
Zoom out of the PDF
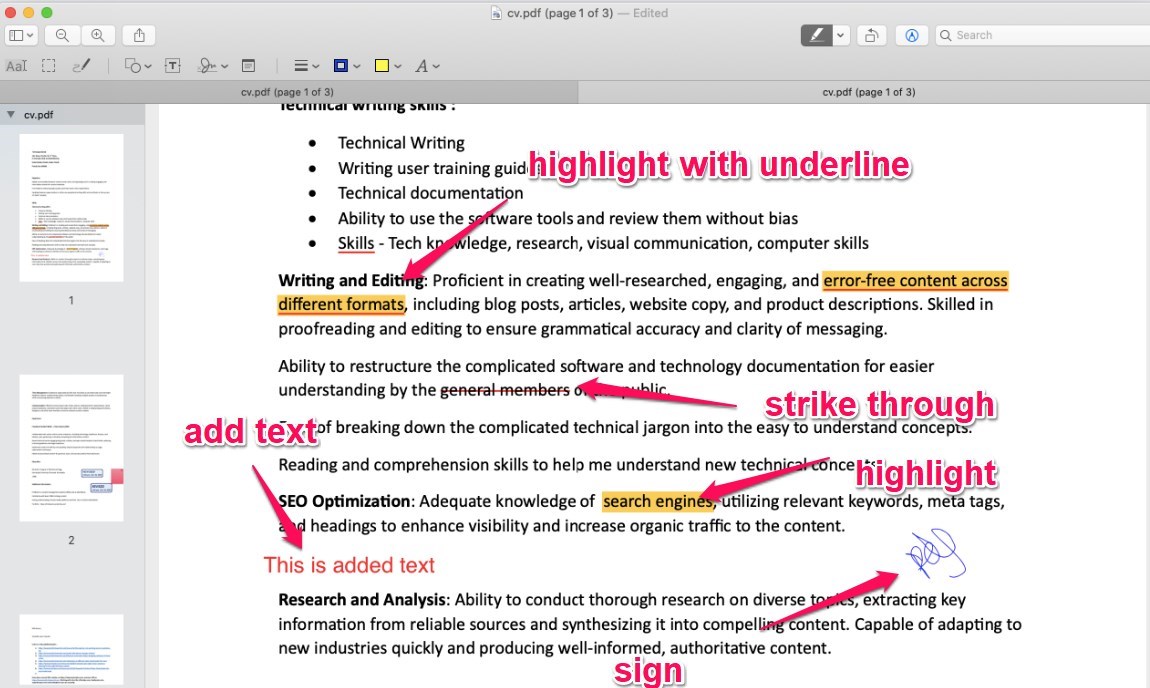coord(60,34)
